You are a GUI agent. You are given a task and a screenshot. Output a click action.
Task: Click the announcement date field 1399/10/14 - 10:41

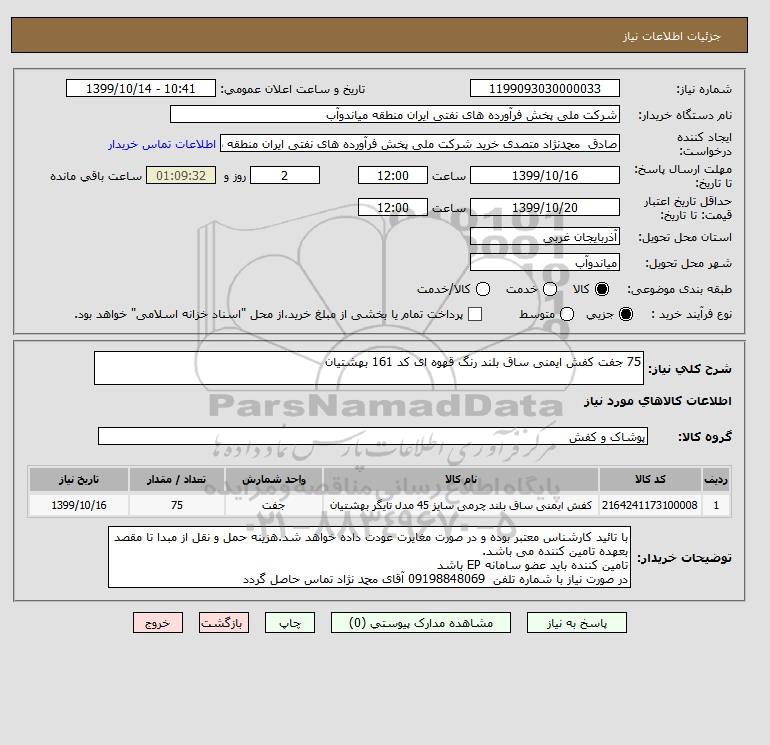click(141, 88)
